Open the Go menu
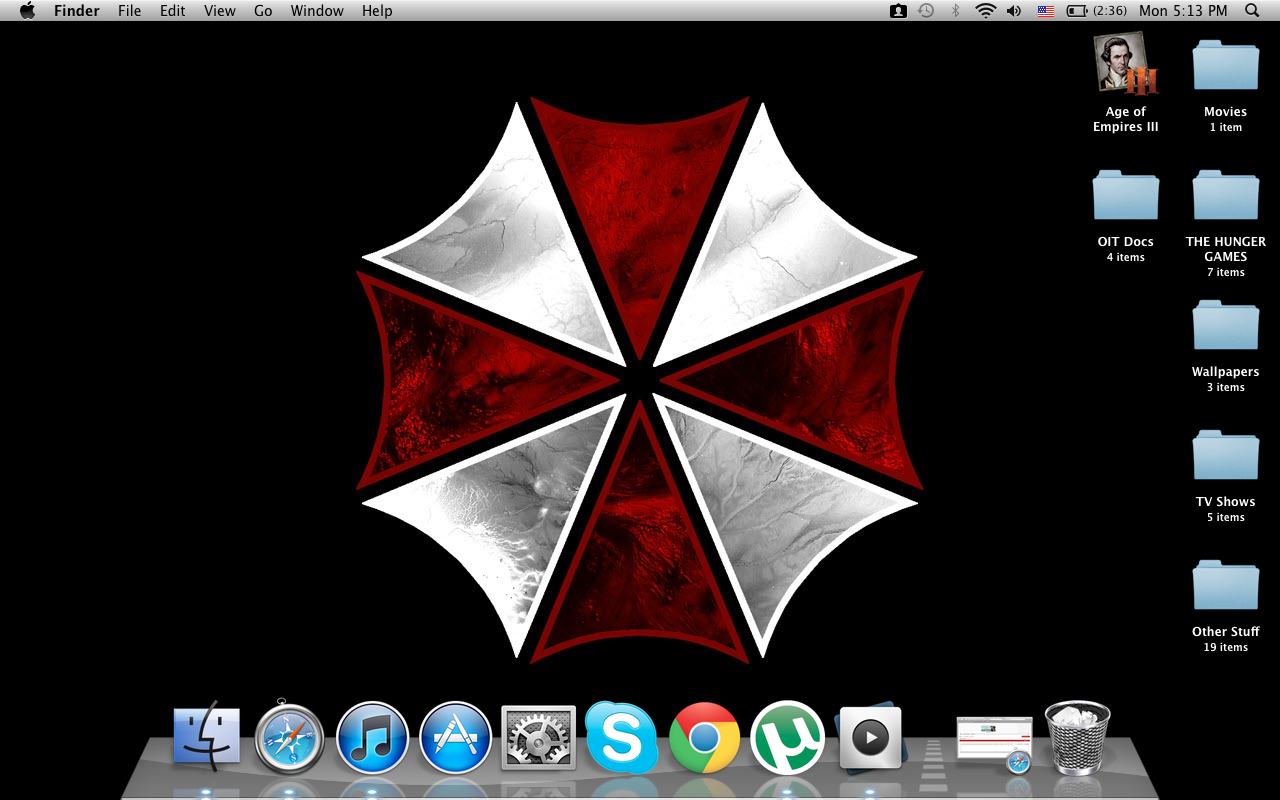Image resolution: width=1280 pixels, height=800 pixels. [263, 11]
